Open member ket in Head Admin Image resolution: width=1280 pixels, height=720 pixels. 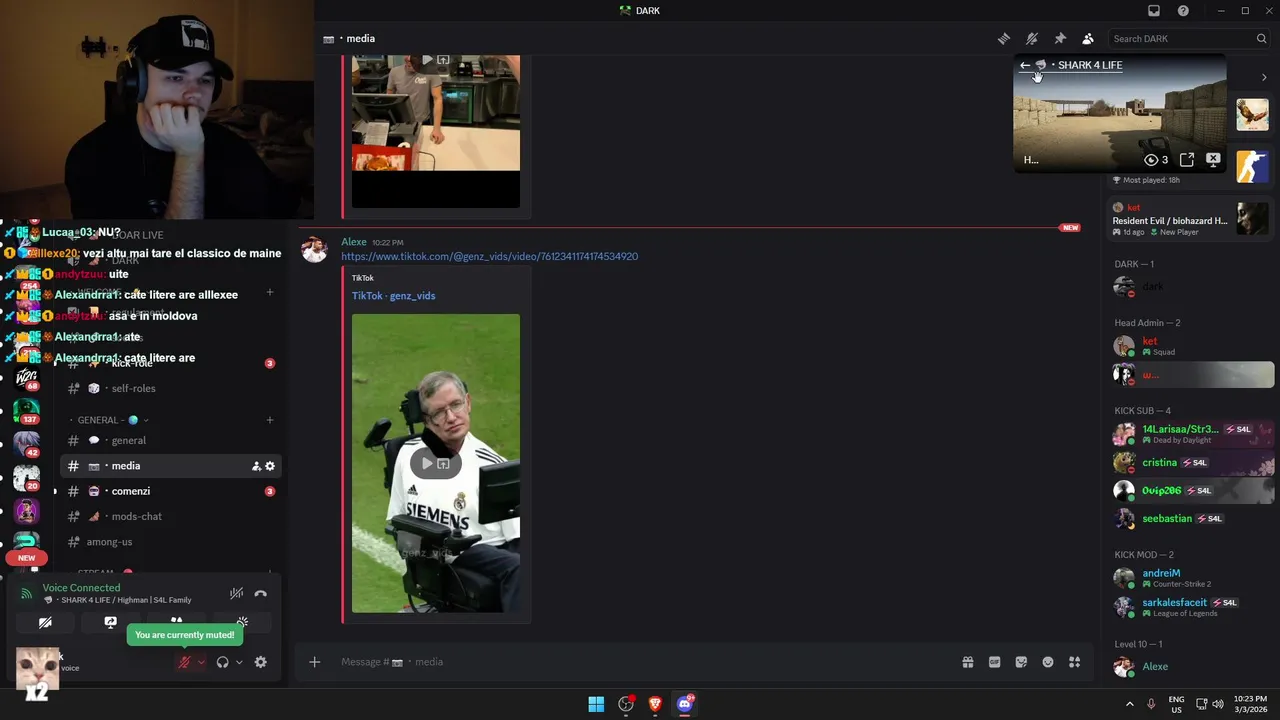pyautogui.click(x=1190, y=346)
